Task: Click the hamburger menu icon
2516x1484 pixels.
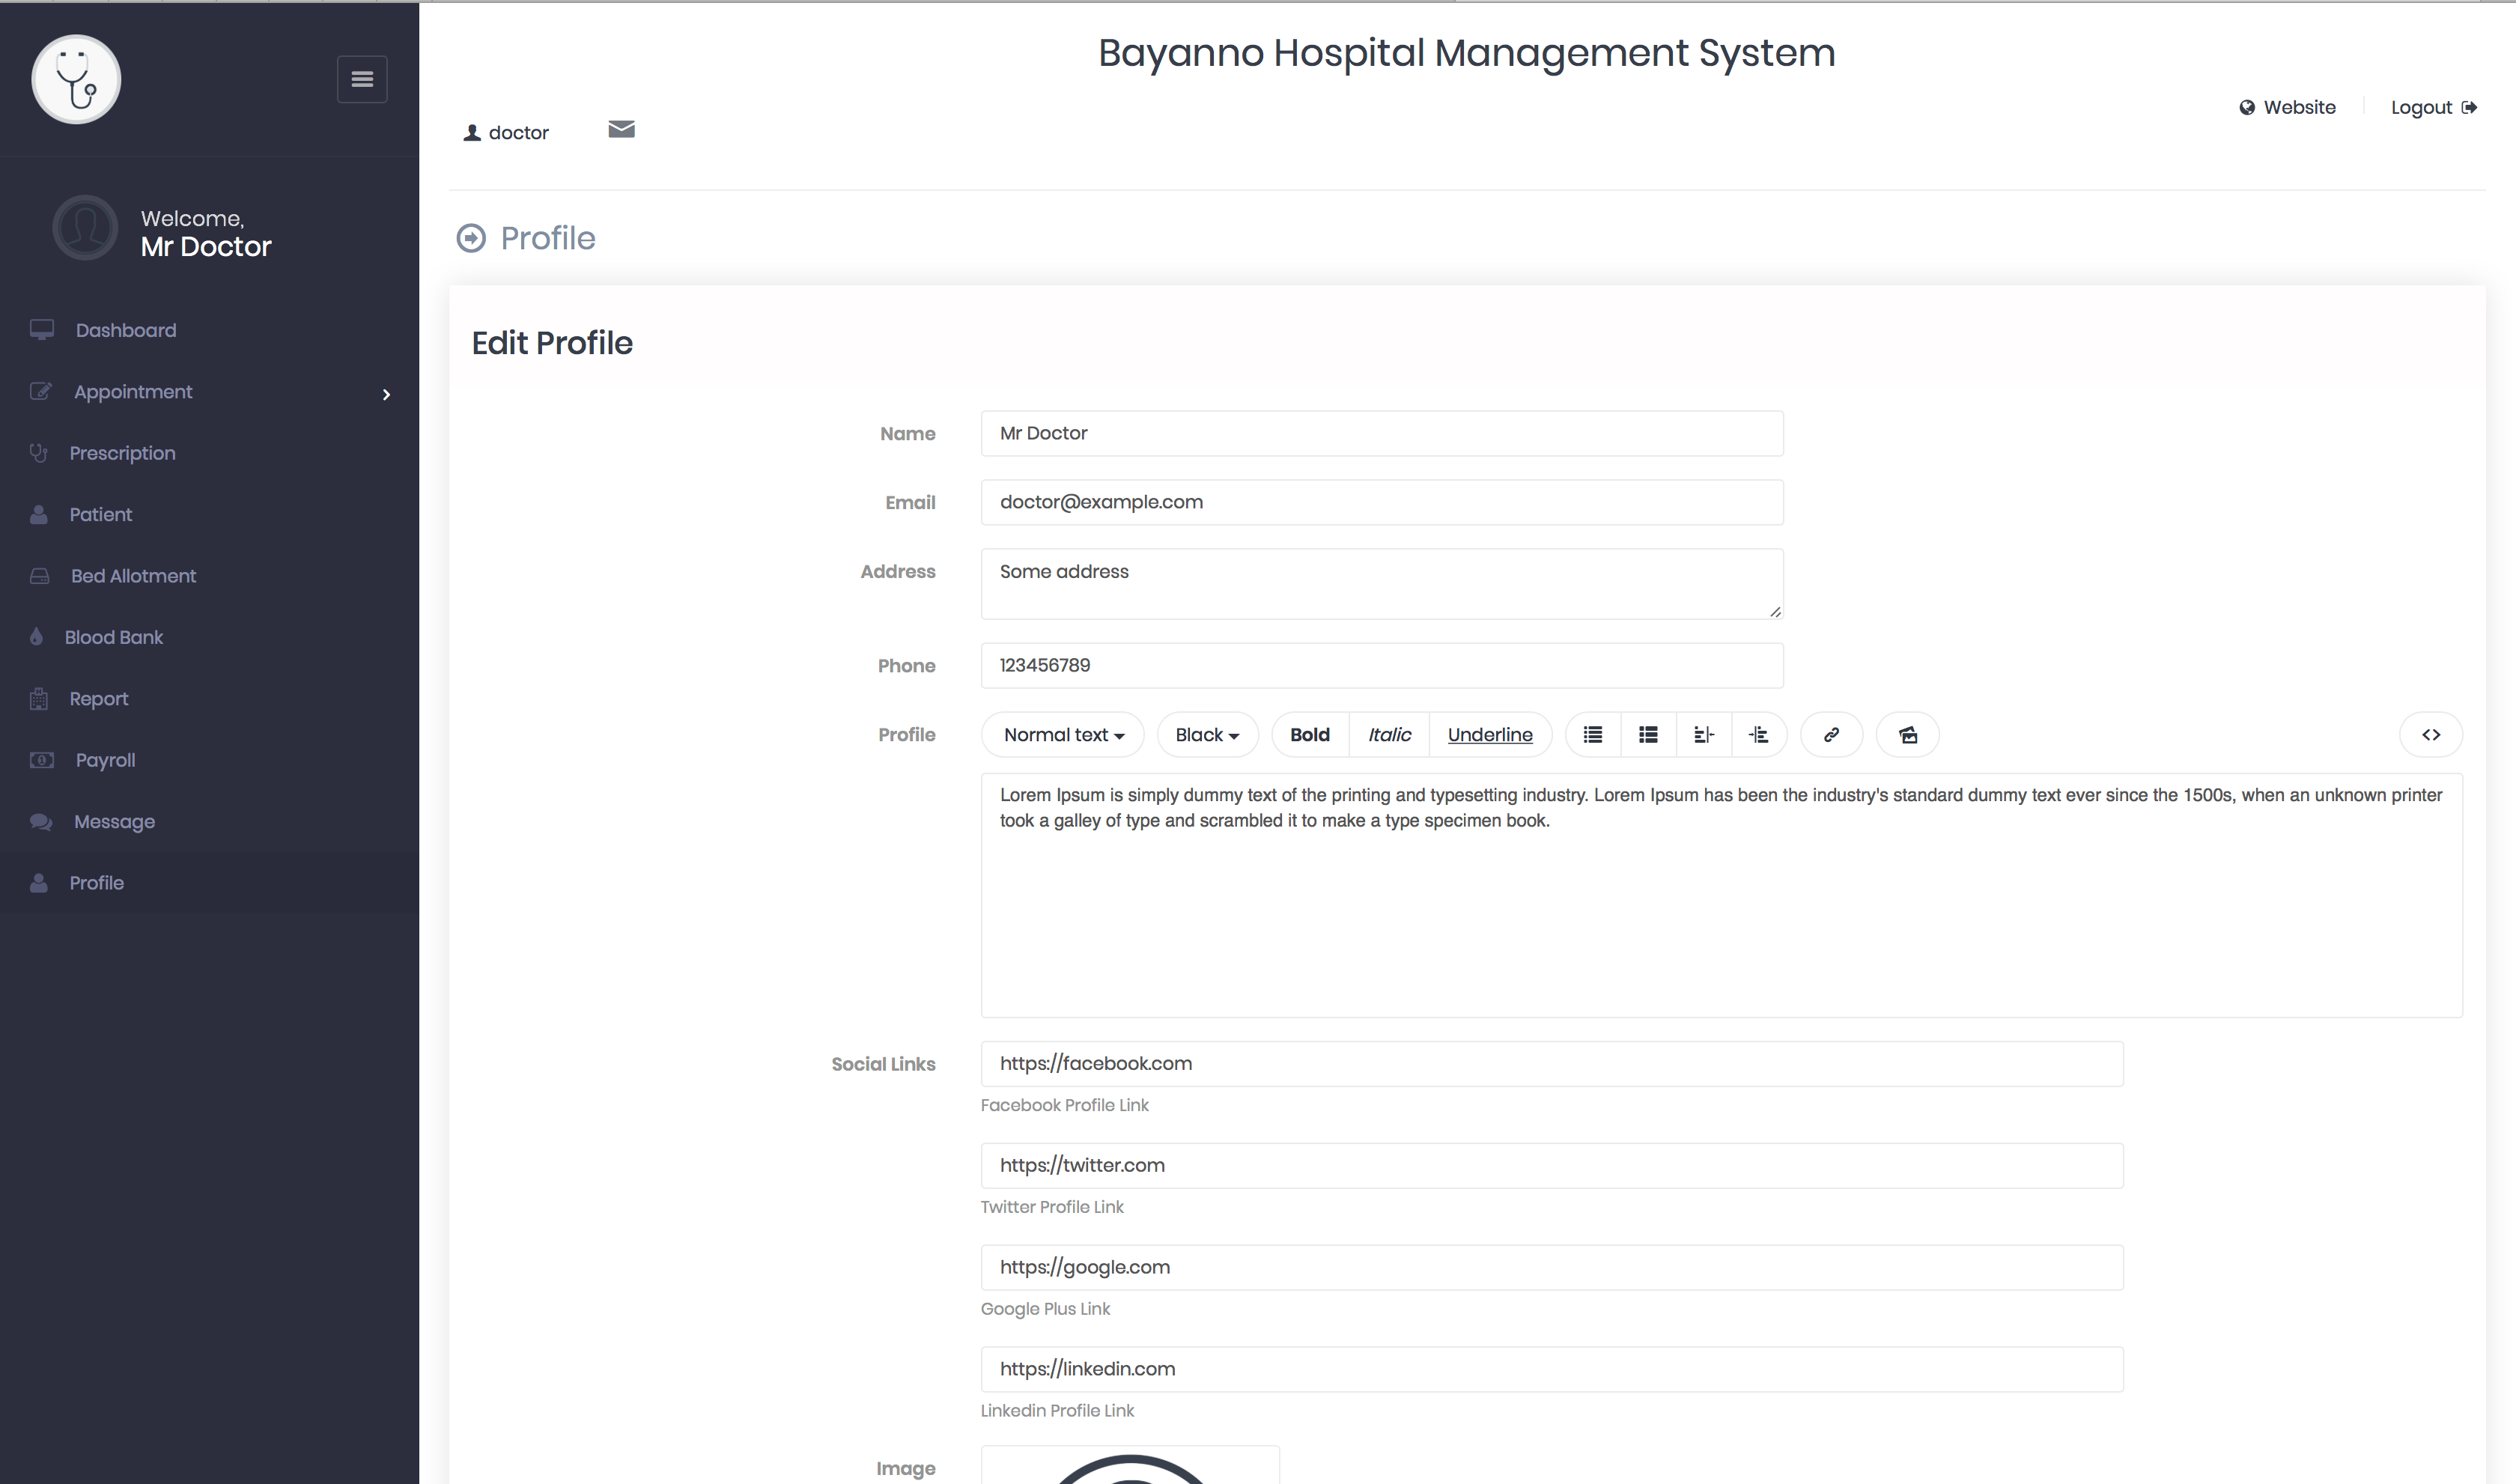Action: click(362, 78)
